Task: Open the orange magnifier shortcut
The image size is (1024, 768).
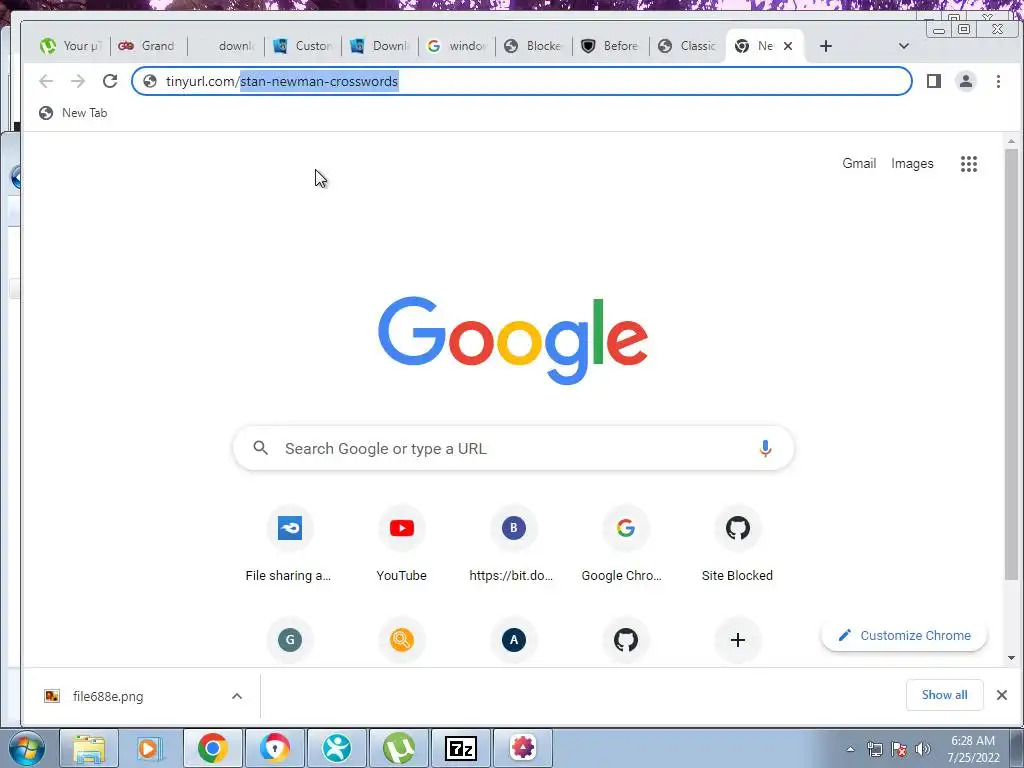Action: [x=402, y=640]
